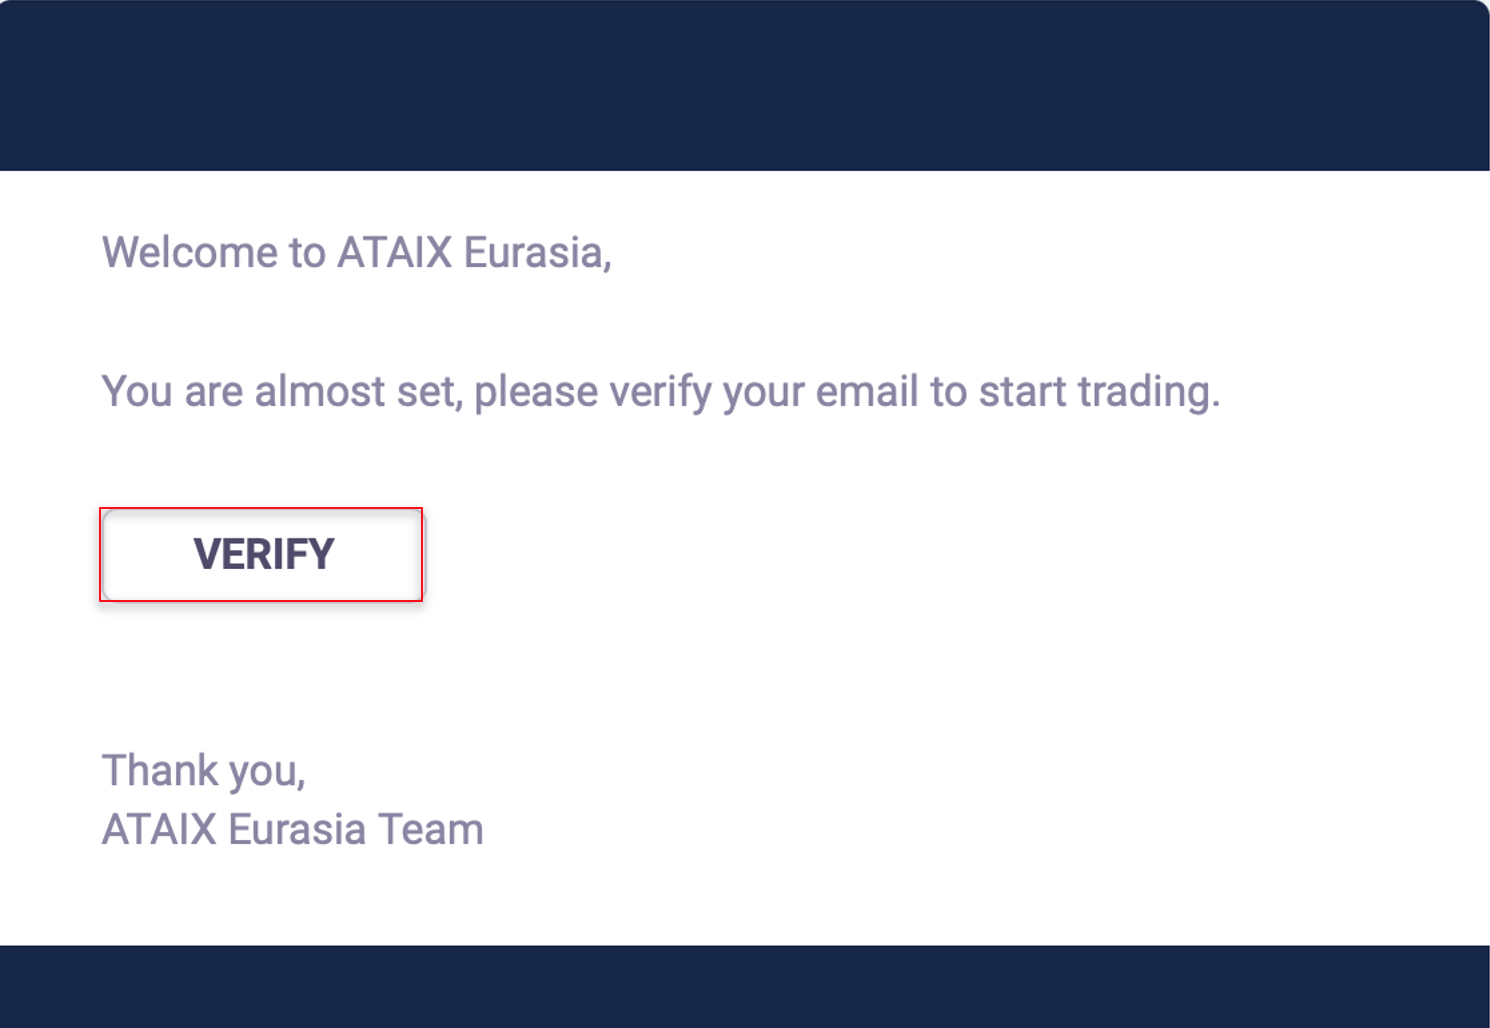Click inside the red annotation rectangle
The width and height of the screenshot is (1490, 1028).
tap(261, 554)
